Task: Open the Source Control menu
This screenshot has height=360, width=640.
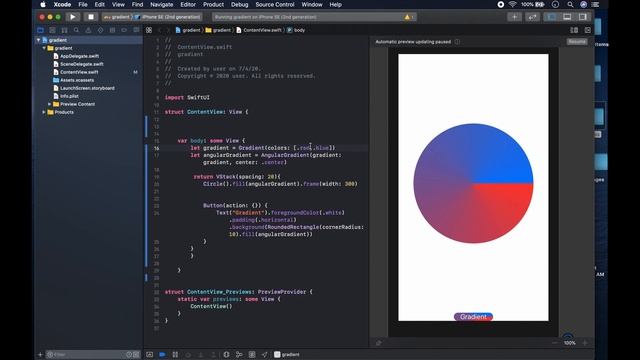Action: tap(275, 4)
